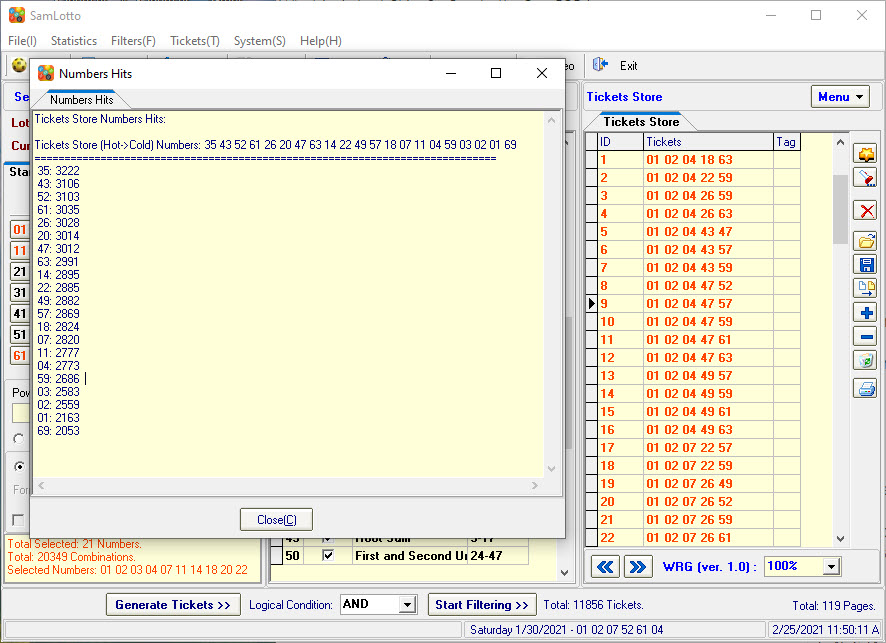Click the starred favorites icon beside Tickets Store
Image resolution: width=886 pixels, height=643 pixels.
pyautogui.click(x=865, y=154)
